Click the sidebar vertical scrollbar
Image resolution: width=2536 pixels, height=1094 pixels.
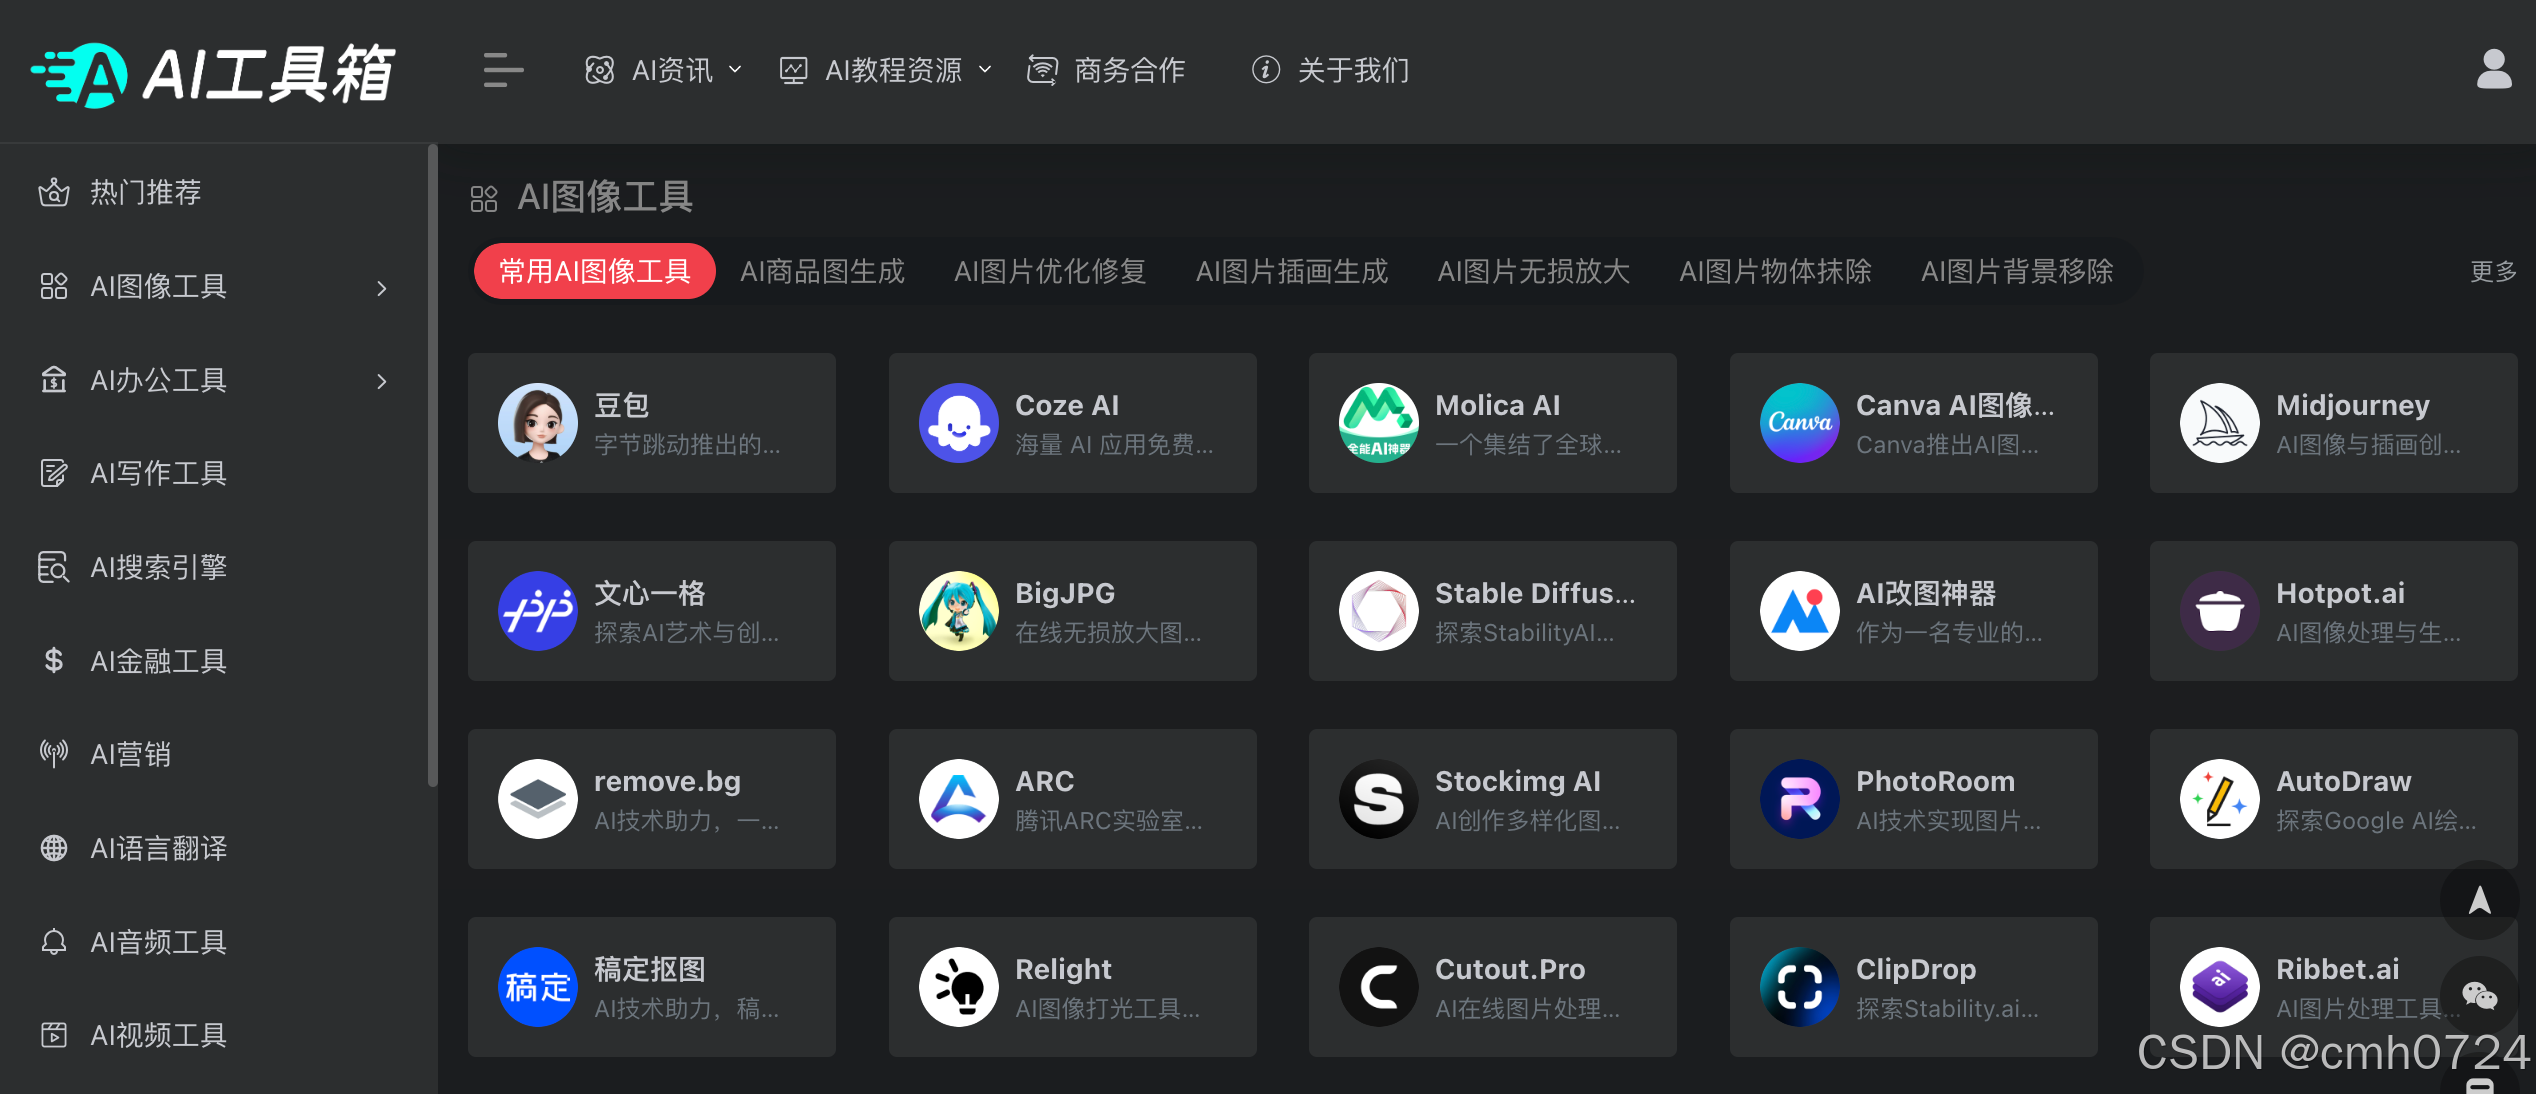pyautogui.click(x=432, y=465)
